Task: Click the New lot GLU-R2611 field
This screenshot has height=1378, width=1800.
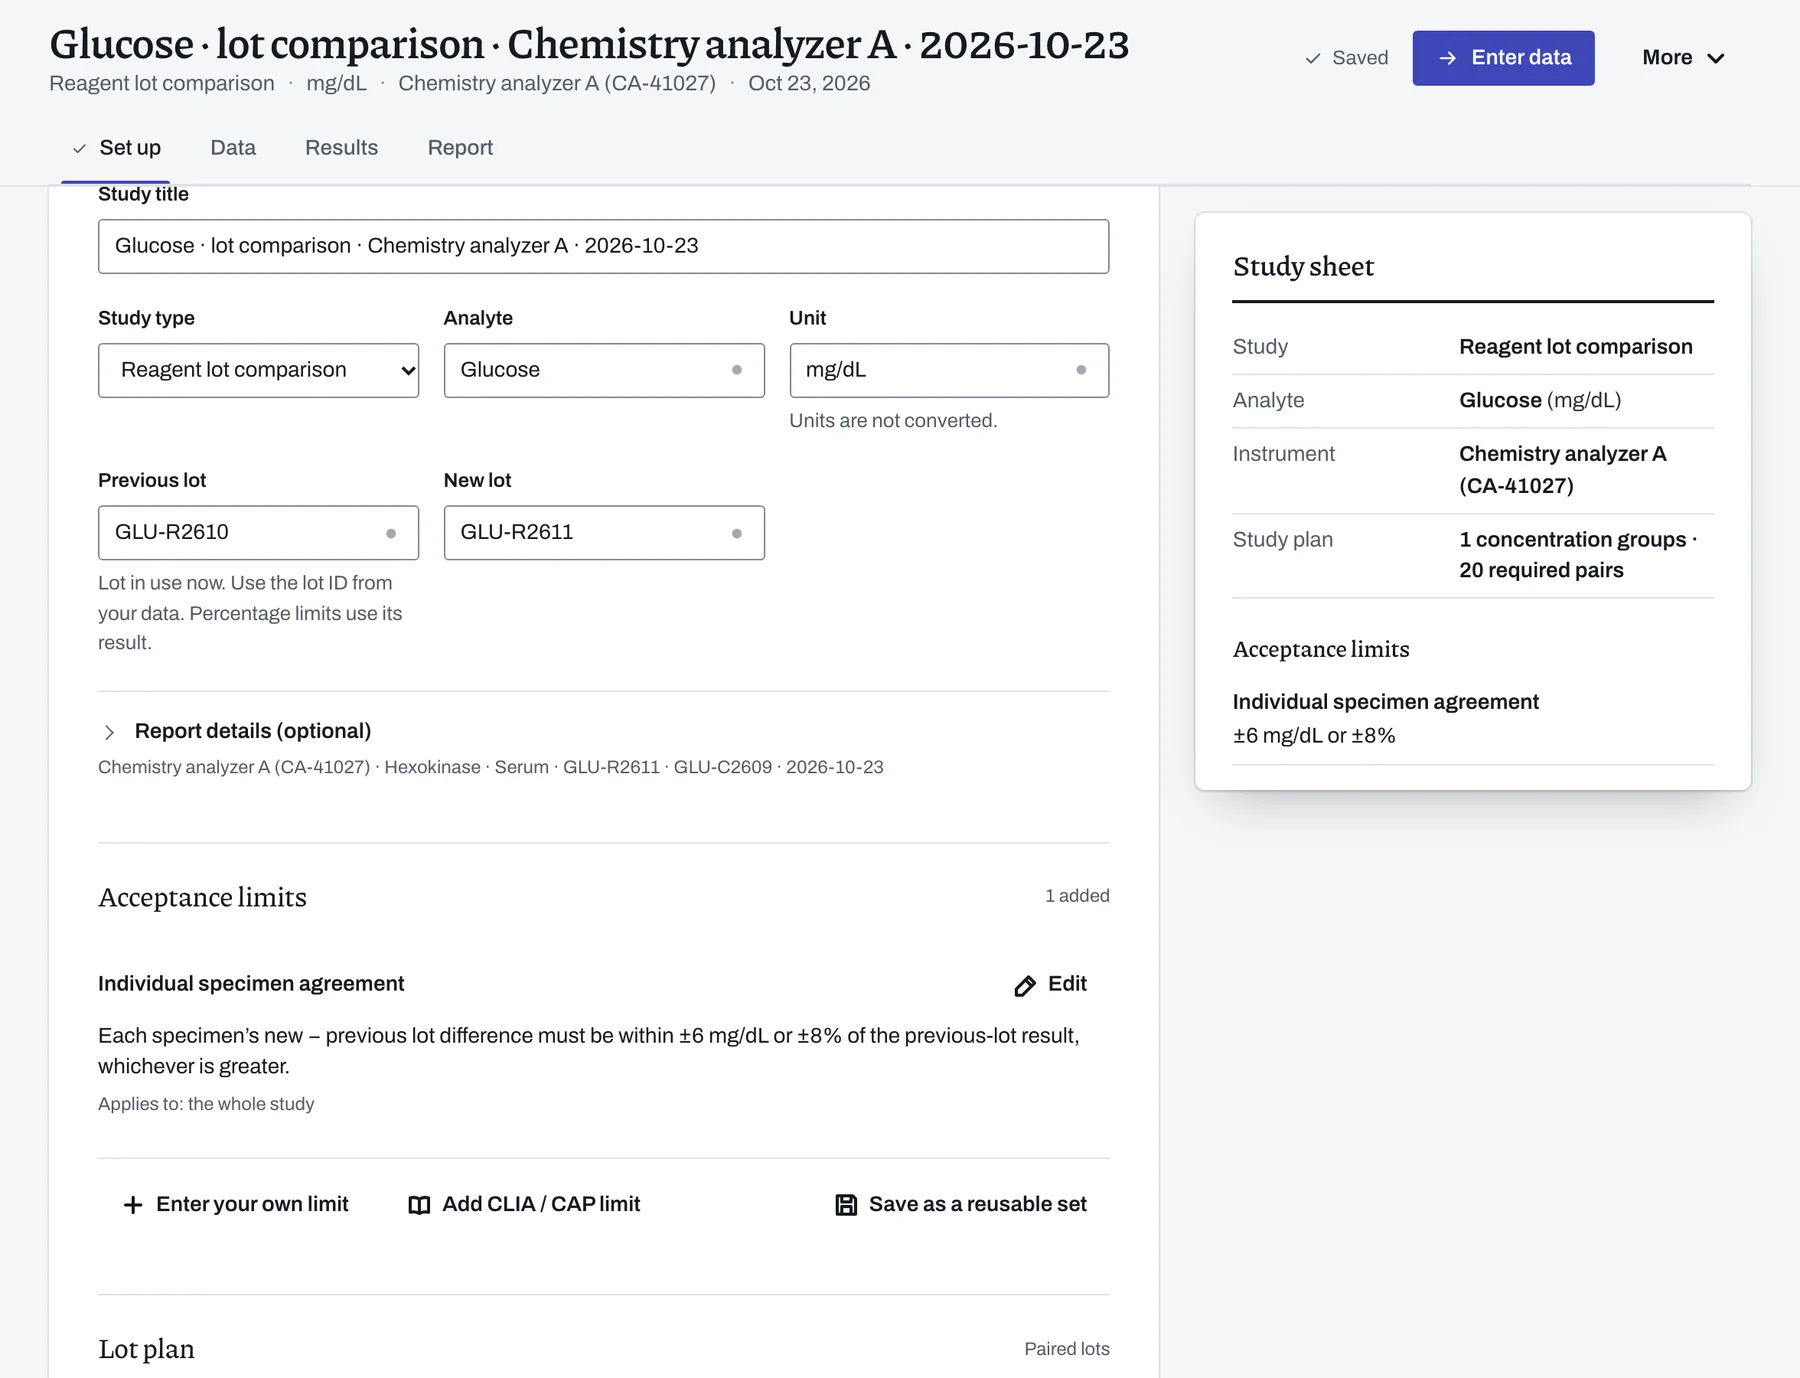Action: pyautogui.click(x=604, y=533)
